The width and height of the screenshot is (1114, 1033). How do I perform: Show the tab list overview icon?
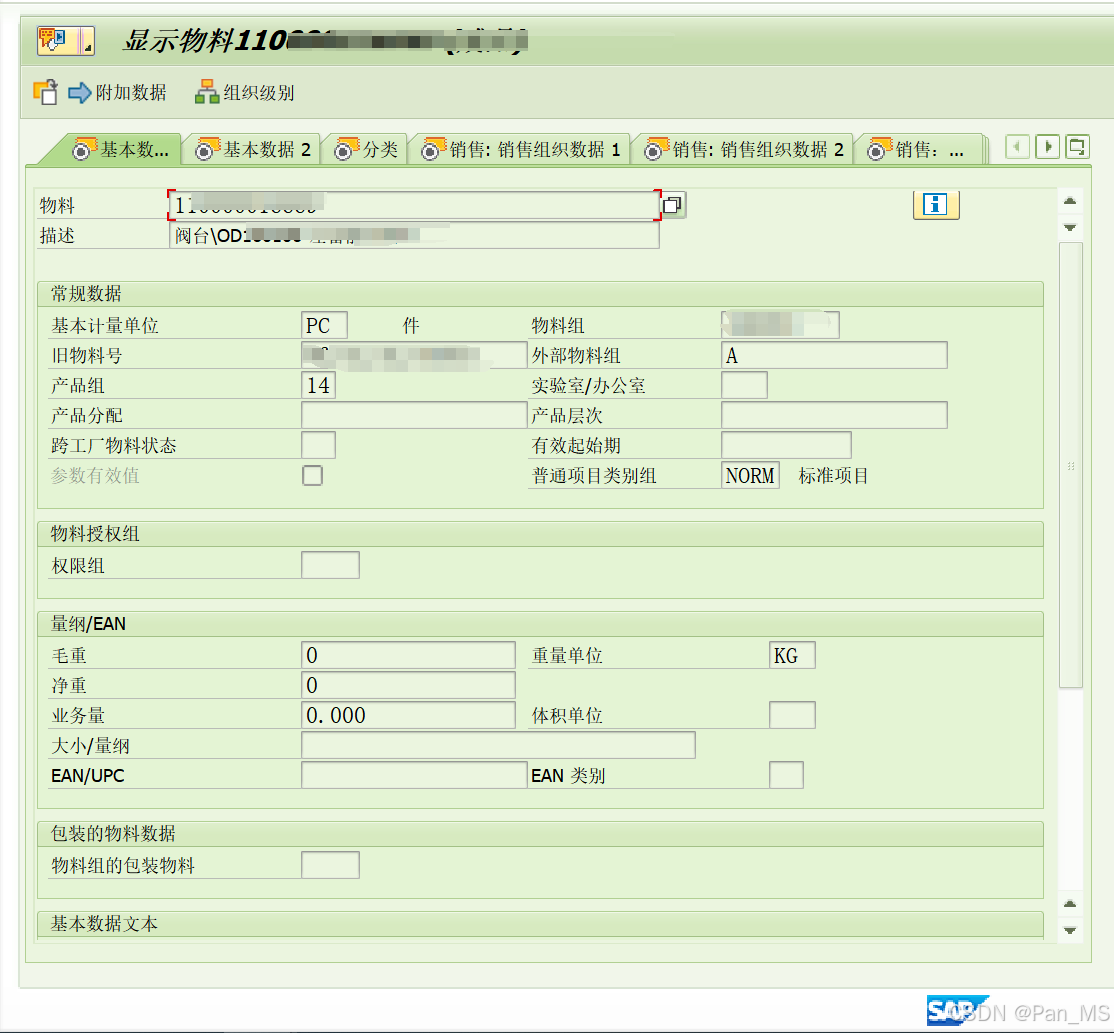point(1077,147)
